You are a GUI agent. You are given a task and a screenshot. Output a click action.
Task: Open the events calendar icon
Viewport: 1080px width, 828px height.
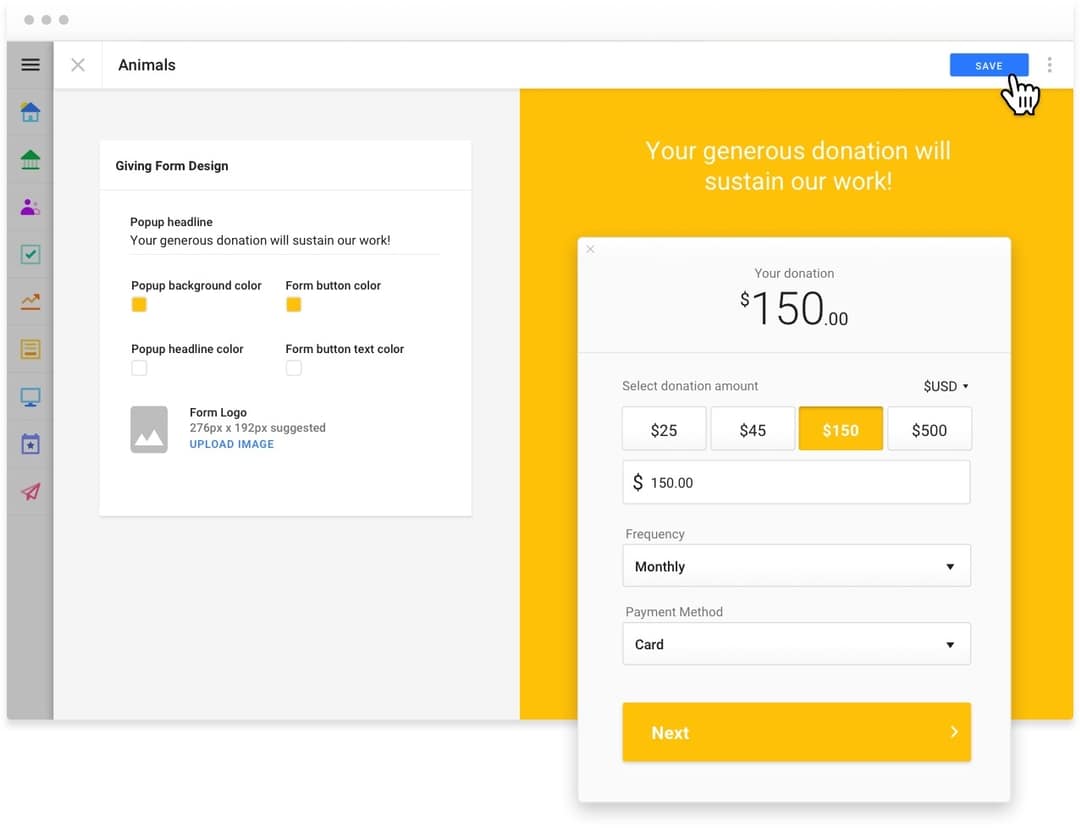30,444
